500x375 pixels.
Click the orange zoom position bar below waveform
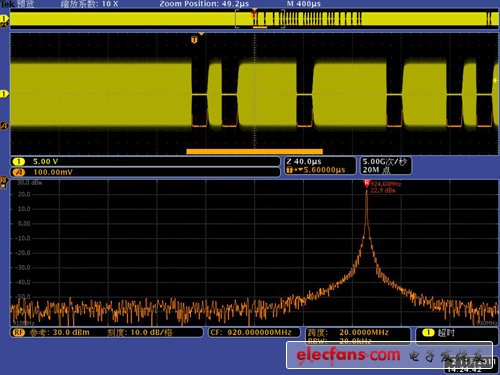click(x=254, y=152)
